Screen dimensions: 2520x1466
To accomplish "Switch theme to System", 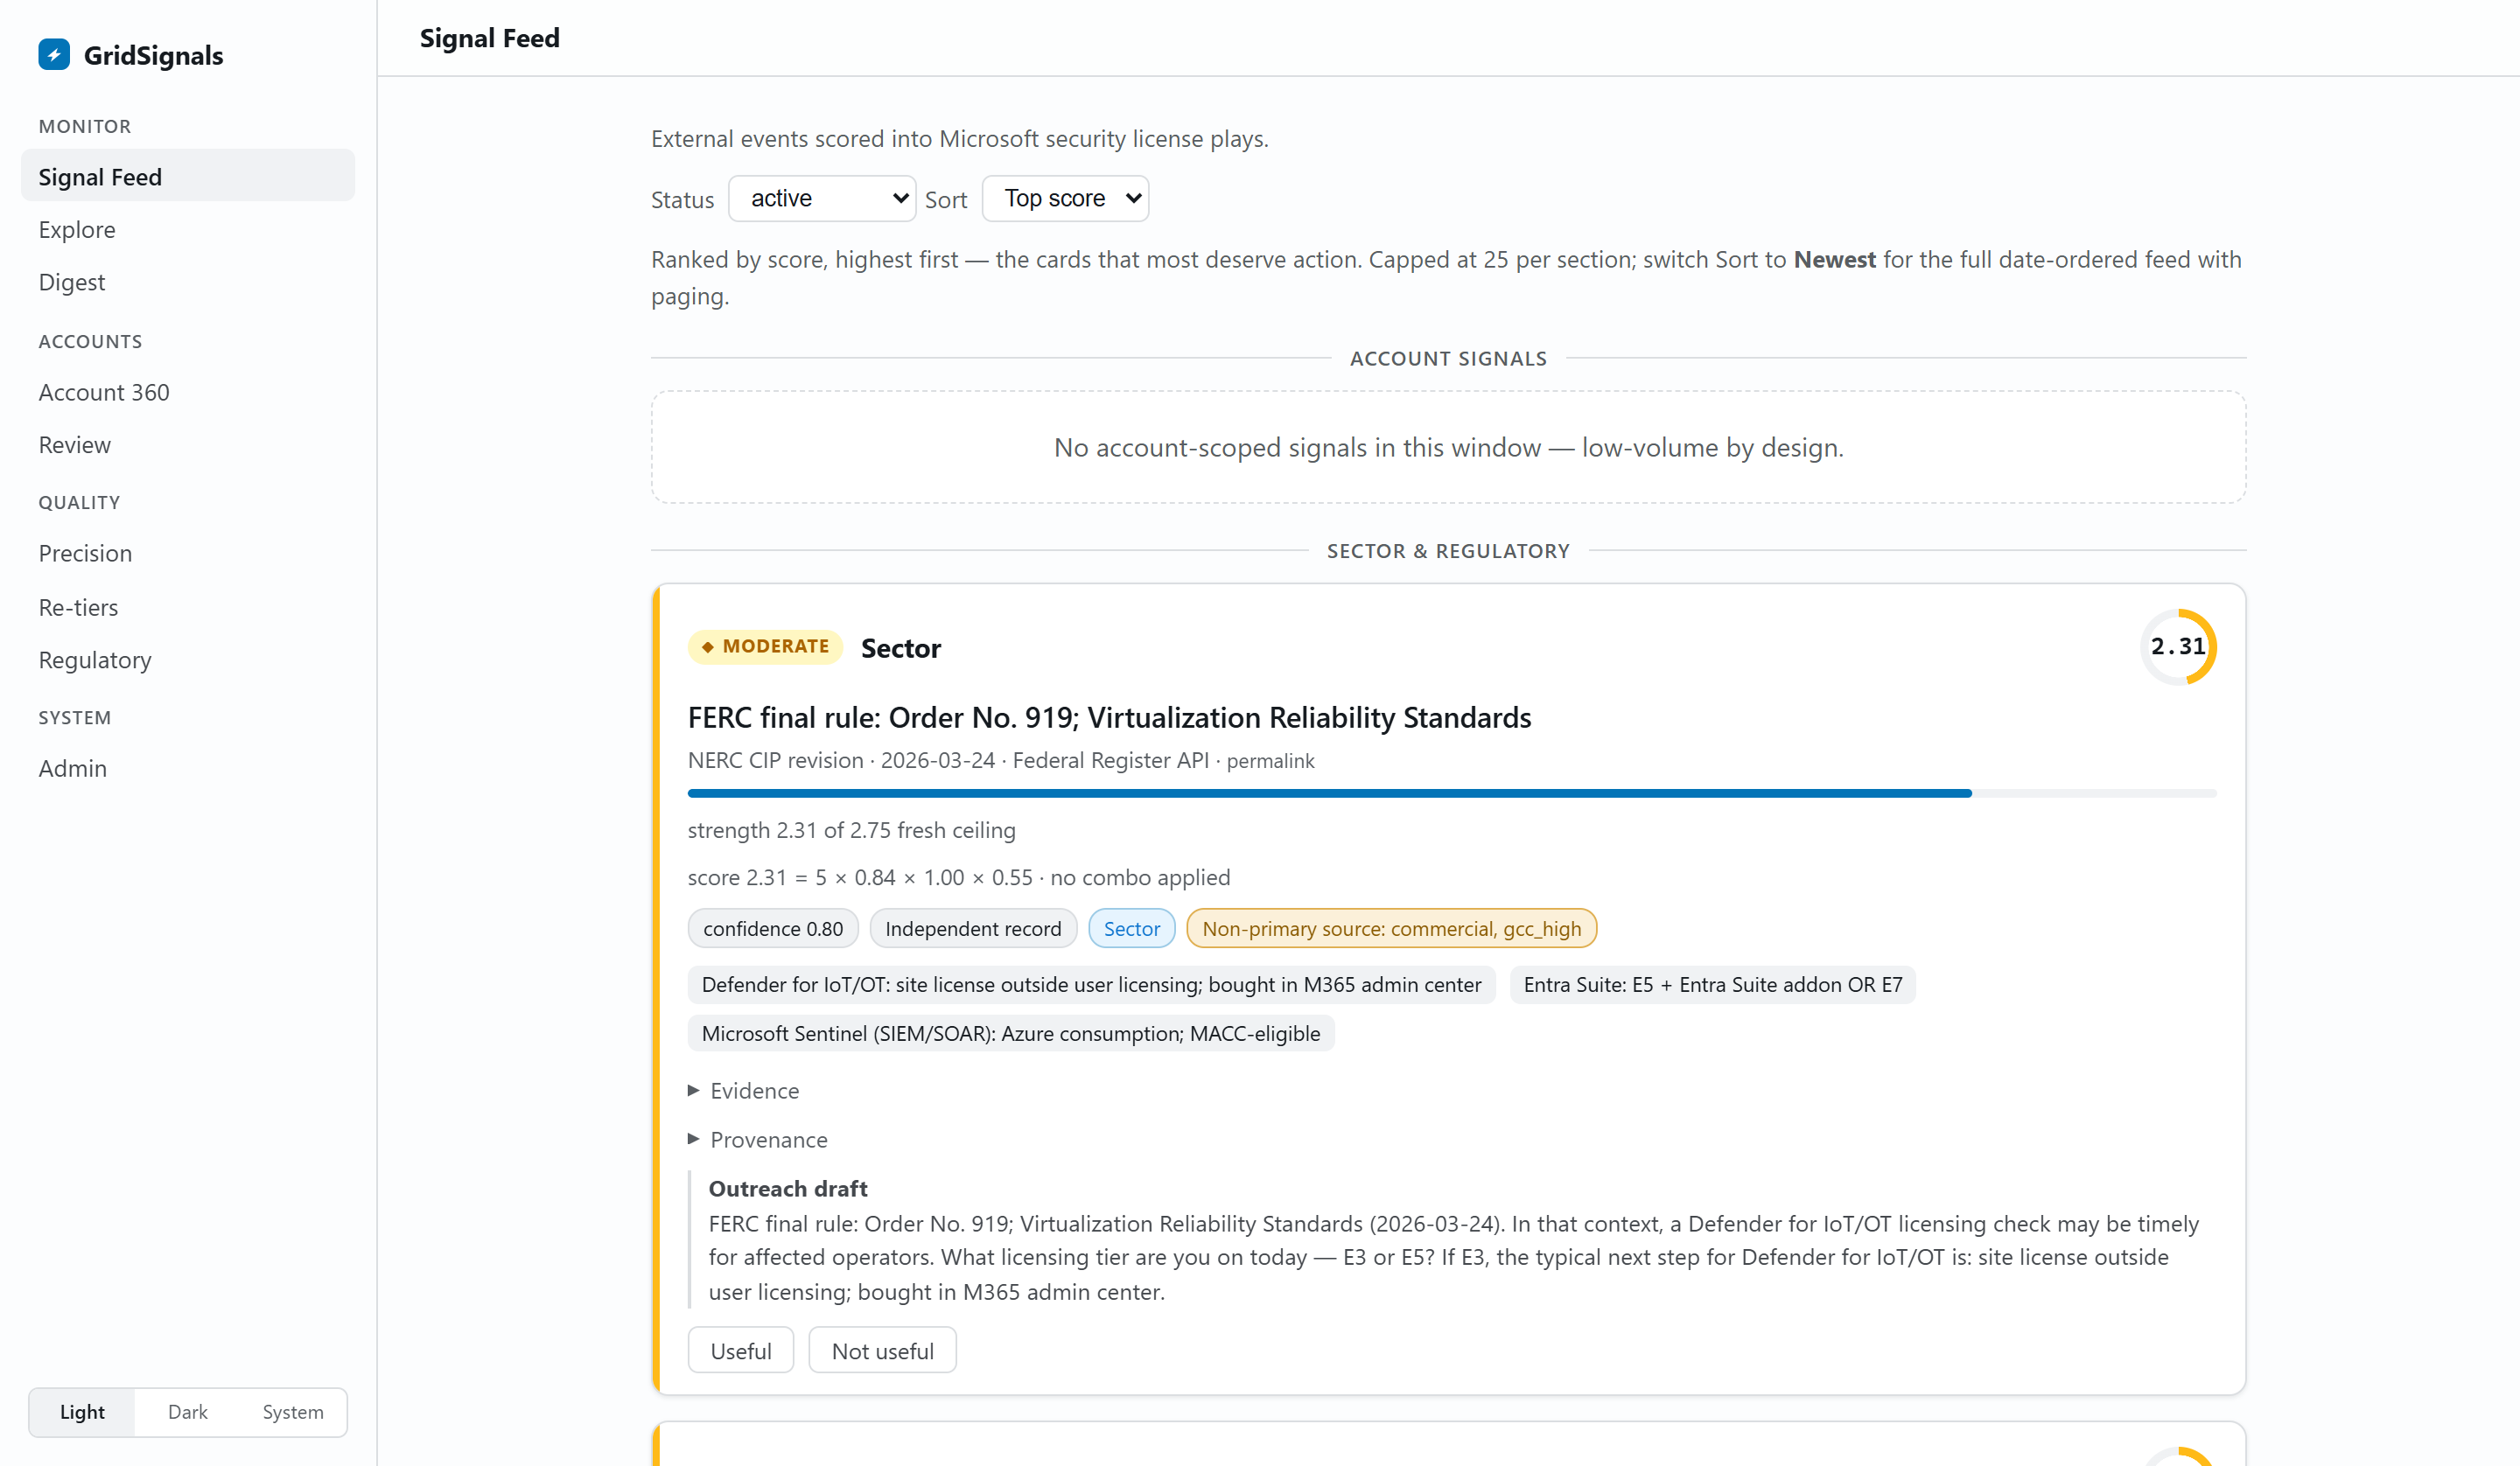I will [293, 1412].
